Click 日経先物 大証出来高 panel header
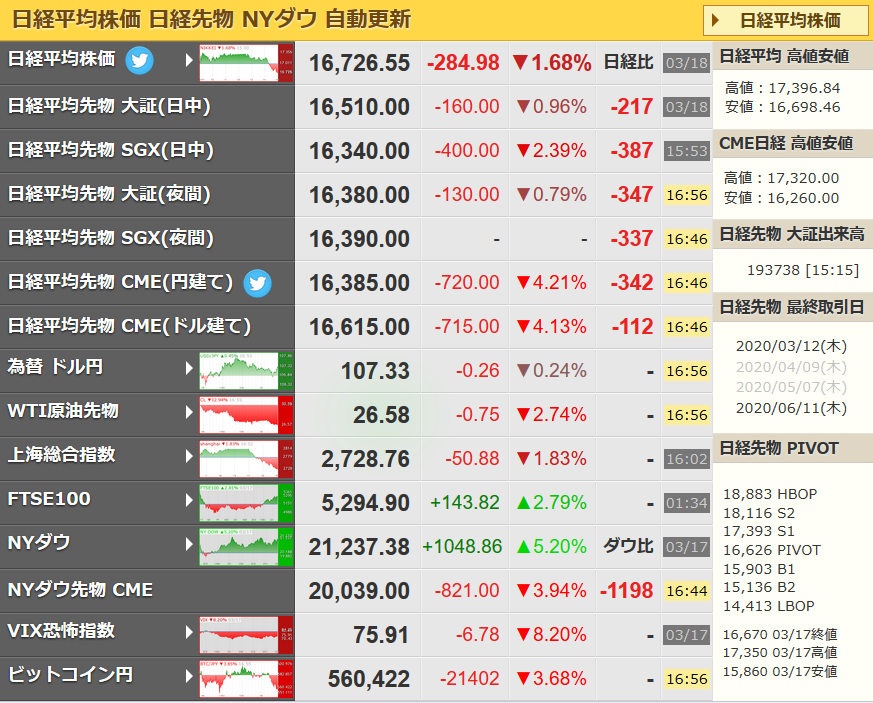This screenshot has width=873, height=703. 793,234
